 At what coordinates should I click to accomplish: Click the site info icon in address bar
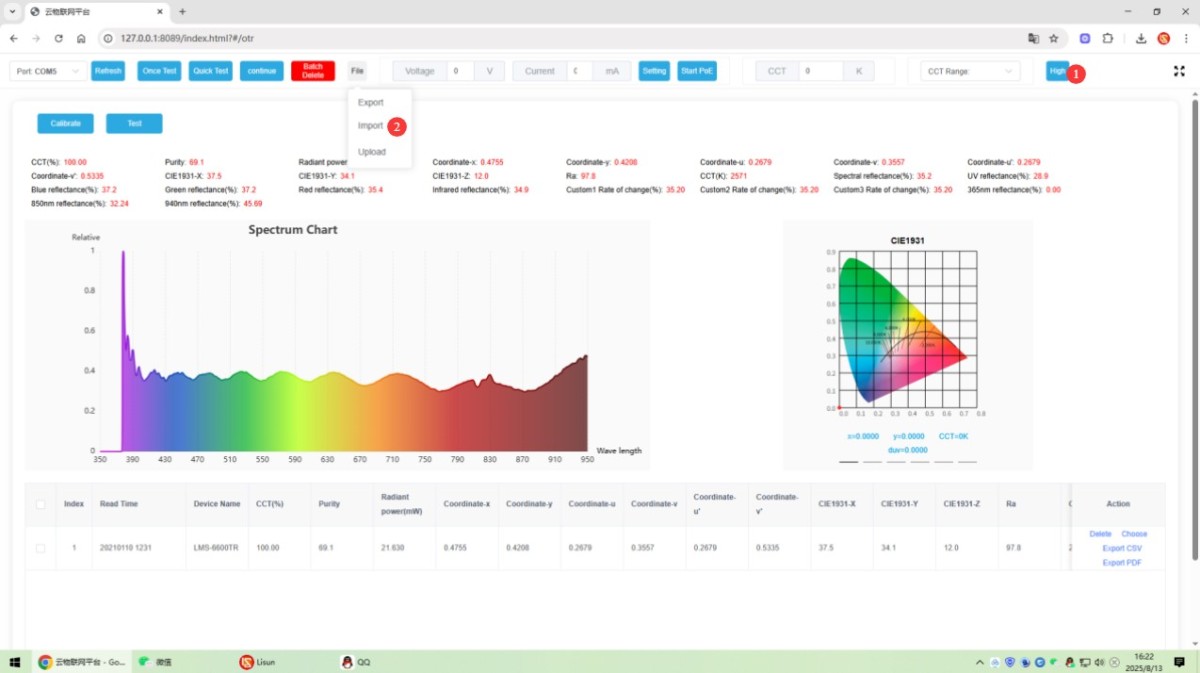[x=109, y=38]
